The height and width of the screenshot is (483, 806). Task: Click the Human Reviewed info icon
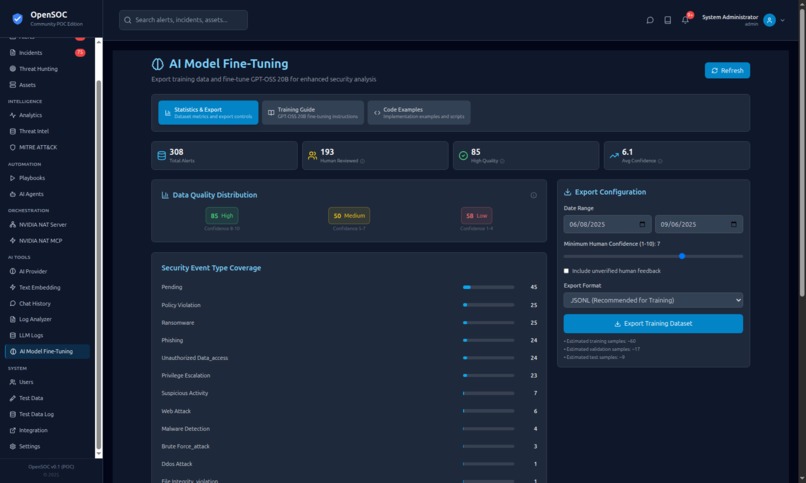pos(362,161)
